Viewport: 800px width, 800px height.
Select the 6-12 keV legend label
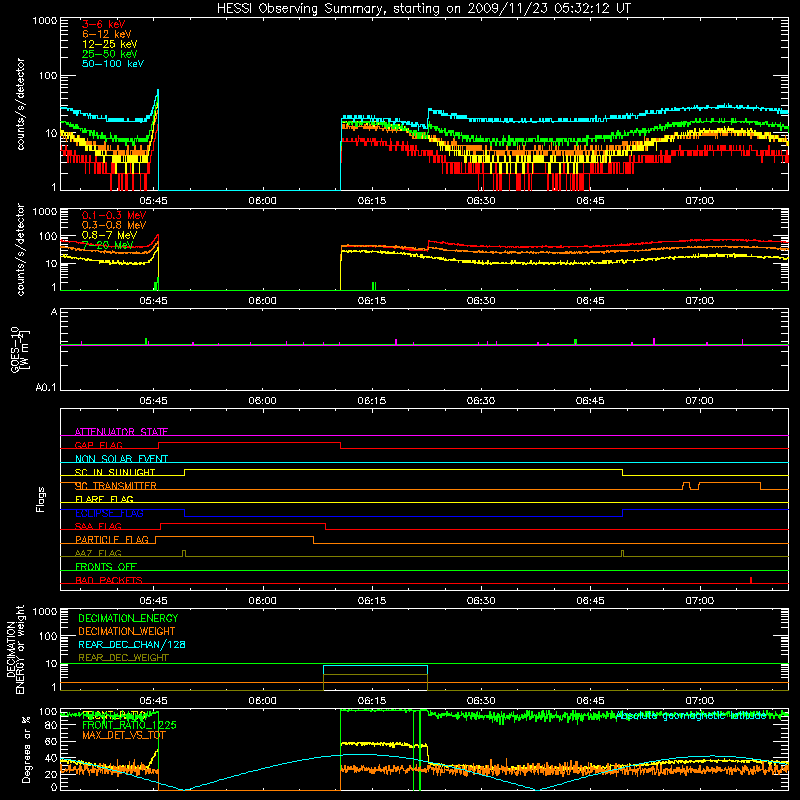tap(107, 34)
